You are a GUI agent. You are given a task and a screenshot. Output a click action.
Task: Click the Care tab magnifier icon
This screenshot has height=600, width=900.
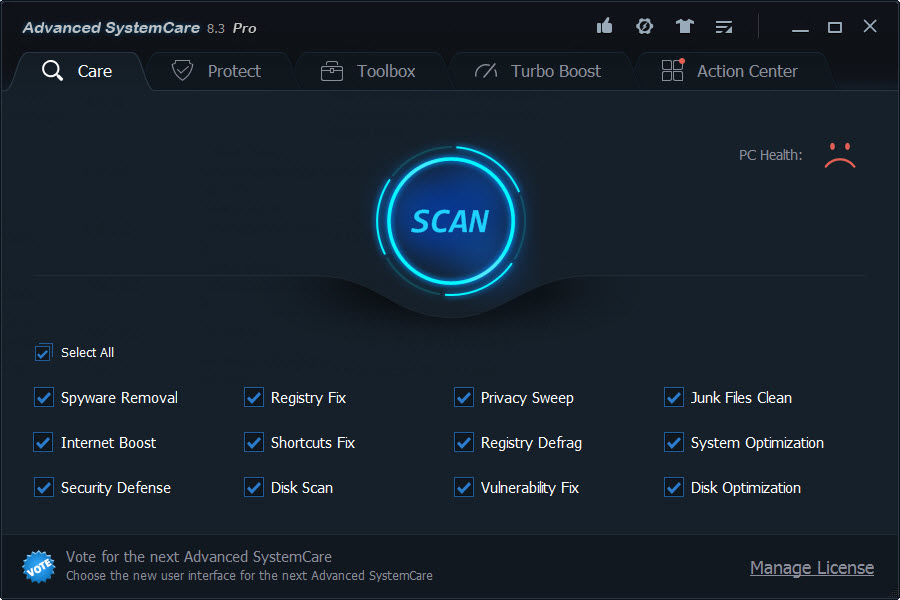(x=52, y=71)
